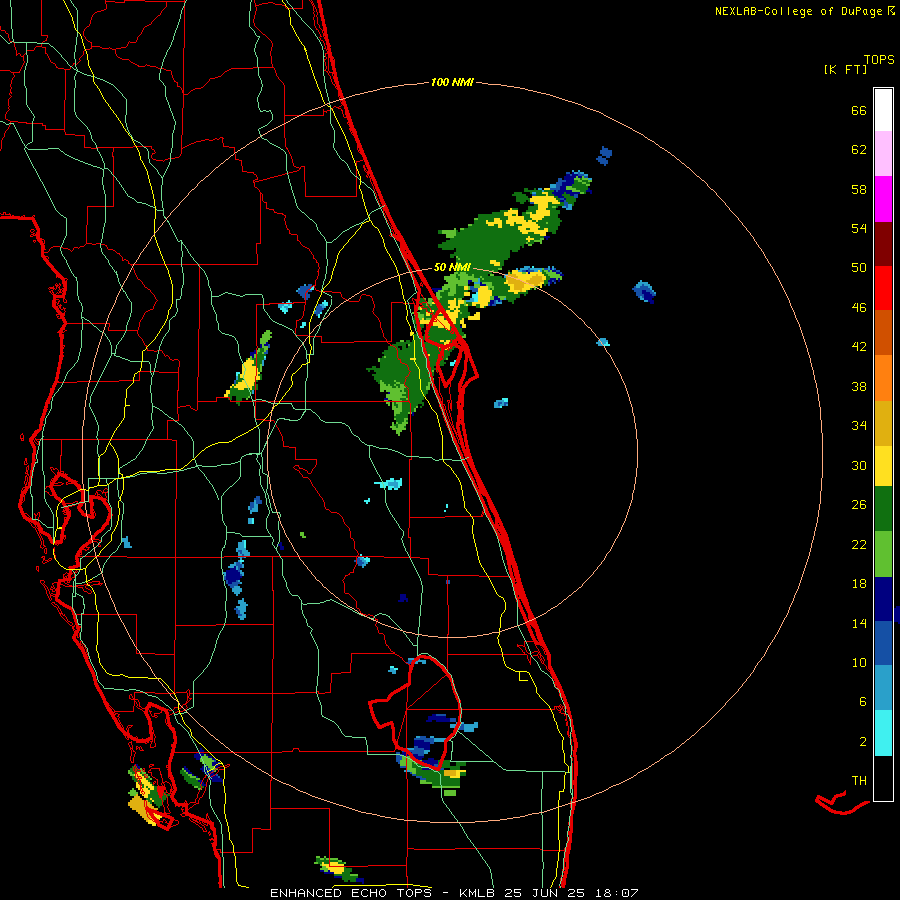Click the 58 legend value
The height and width of the screenshot is (900, 900).
pos(859,189)
